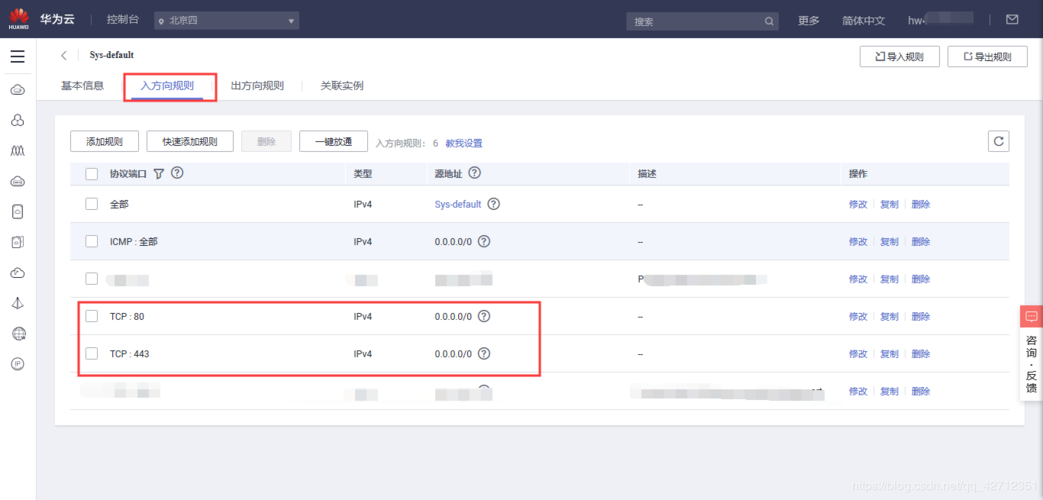Click the TCP : 443 protocol cell
The width and height of the screenshot is (1043, 500).
pyautogui.click(x=130, y=354)
